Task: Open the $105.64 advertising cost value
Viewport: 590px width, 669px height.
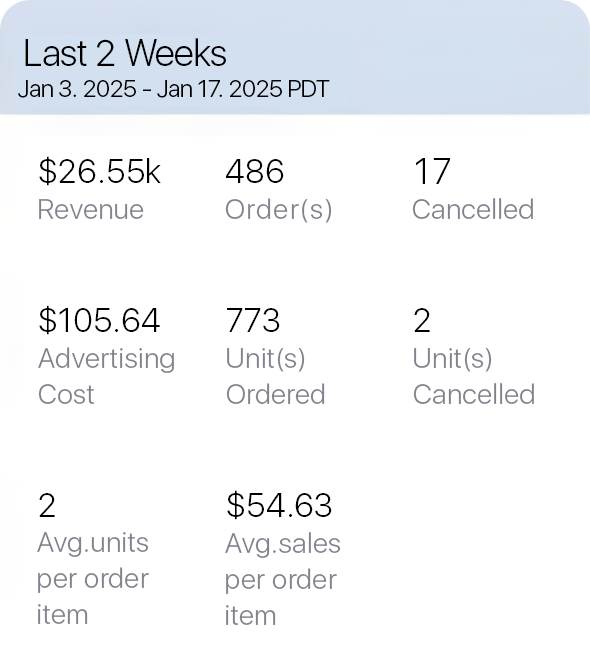Action: pyautogui.click(x=99, y=320)
